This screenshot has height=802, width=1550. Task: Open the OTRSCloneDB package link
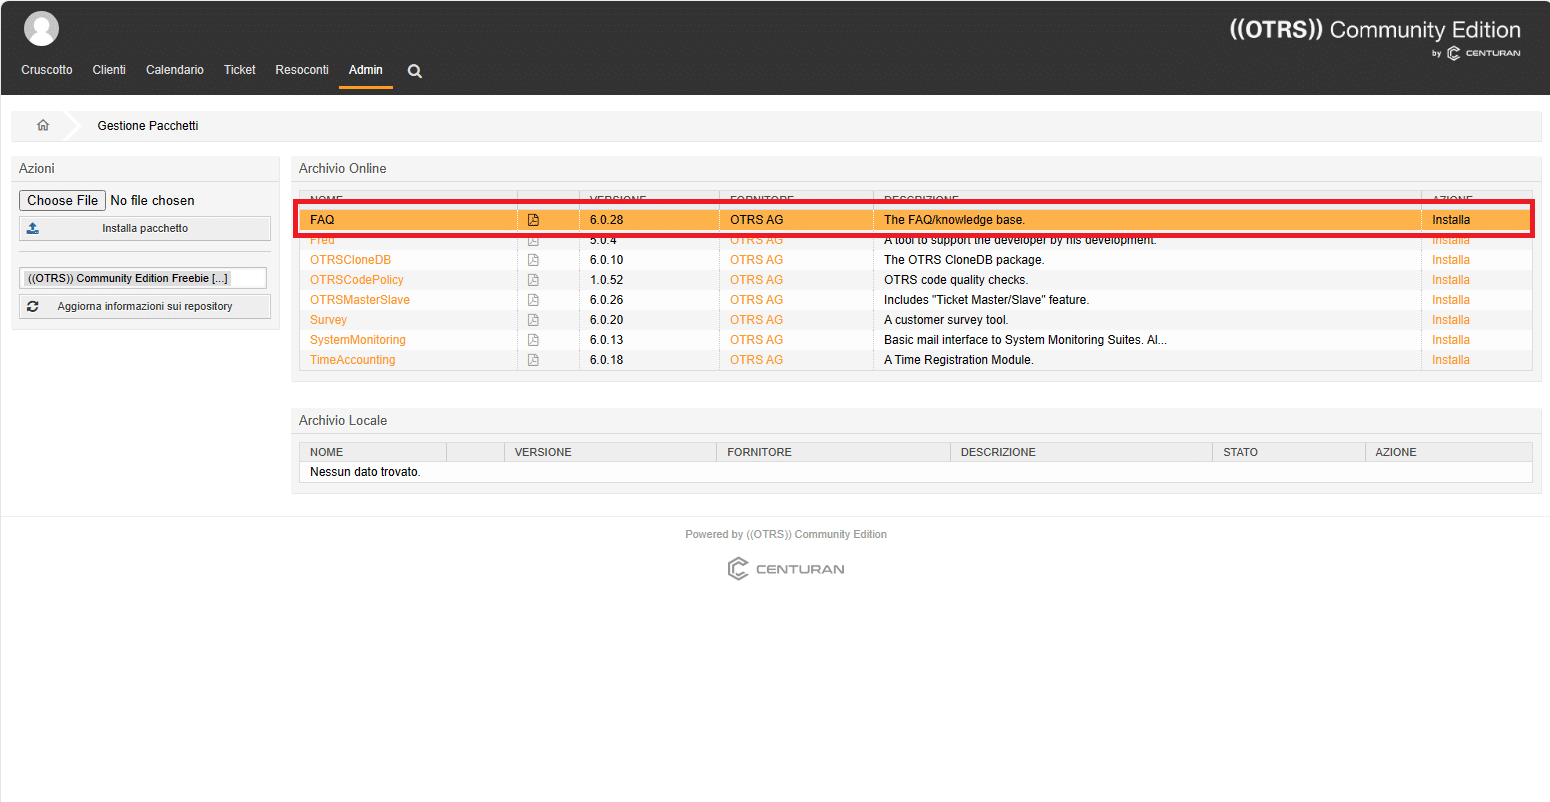click(x=350, y=260)
